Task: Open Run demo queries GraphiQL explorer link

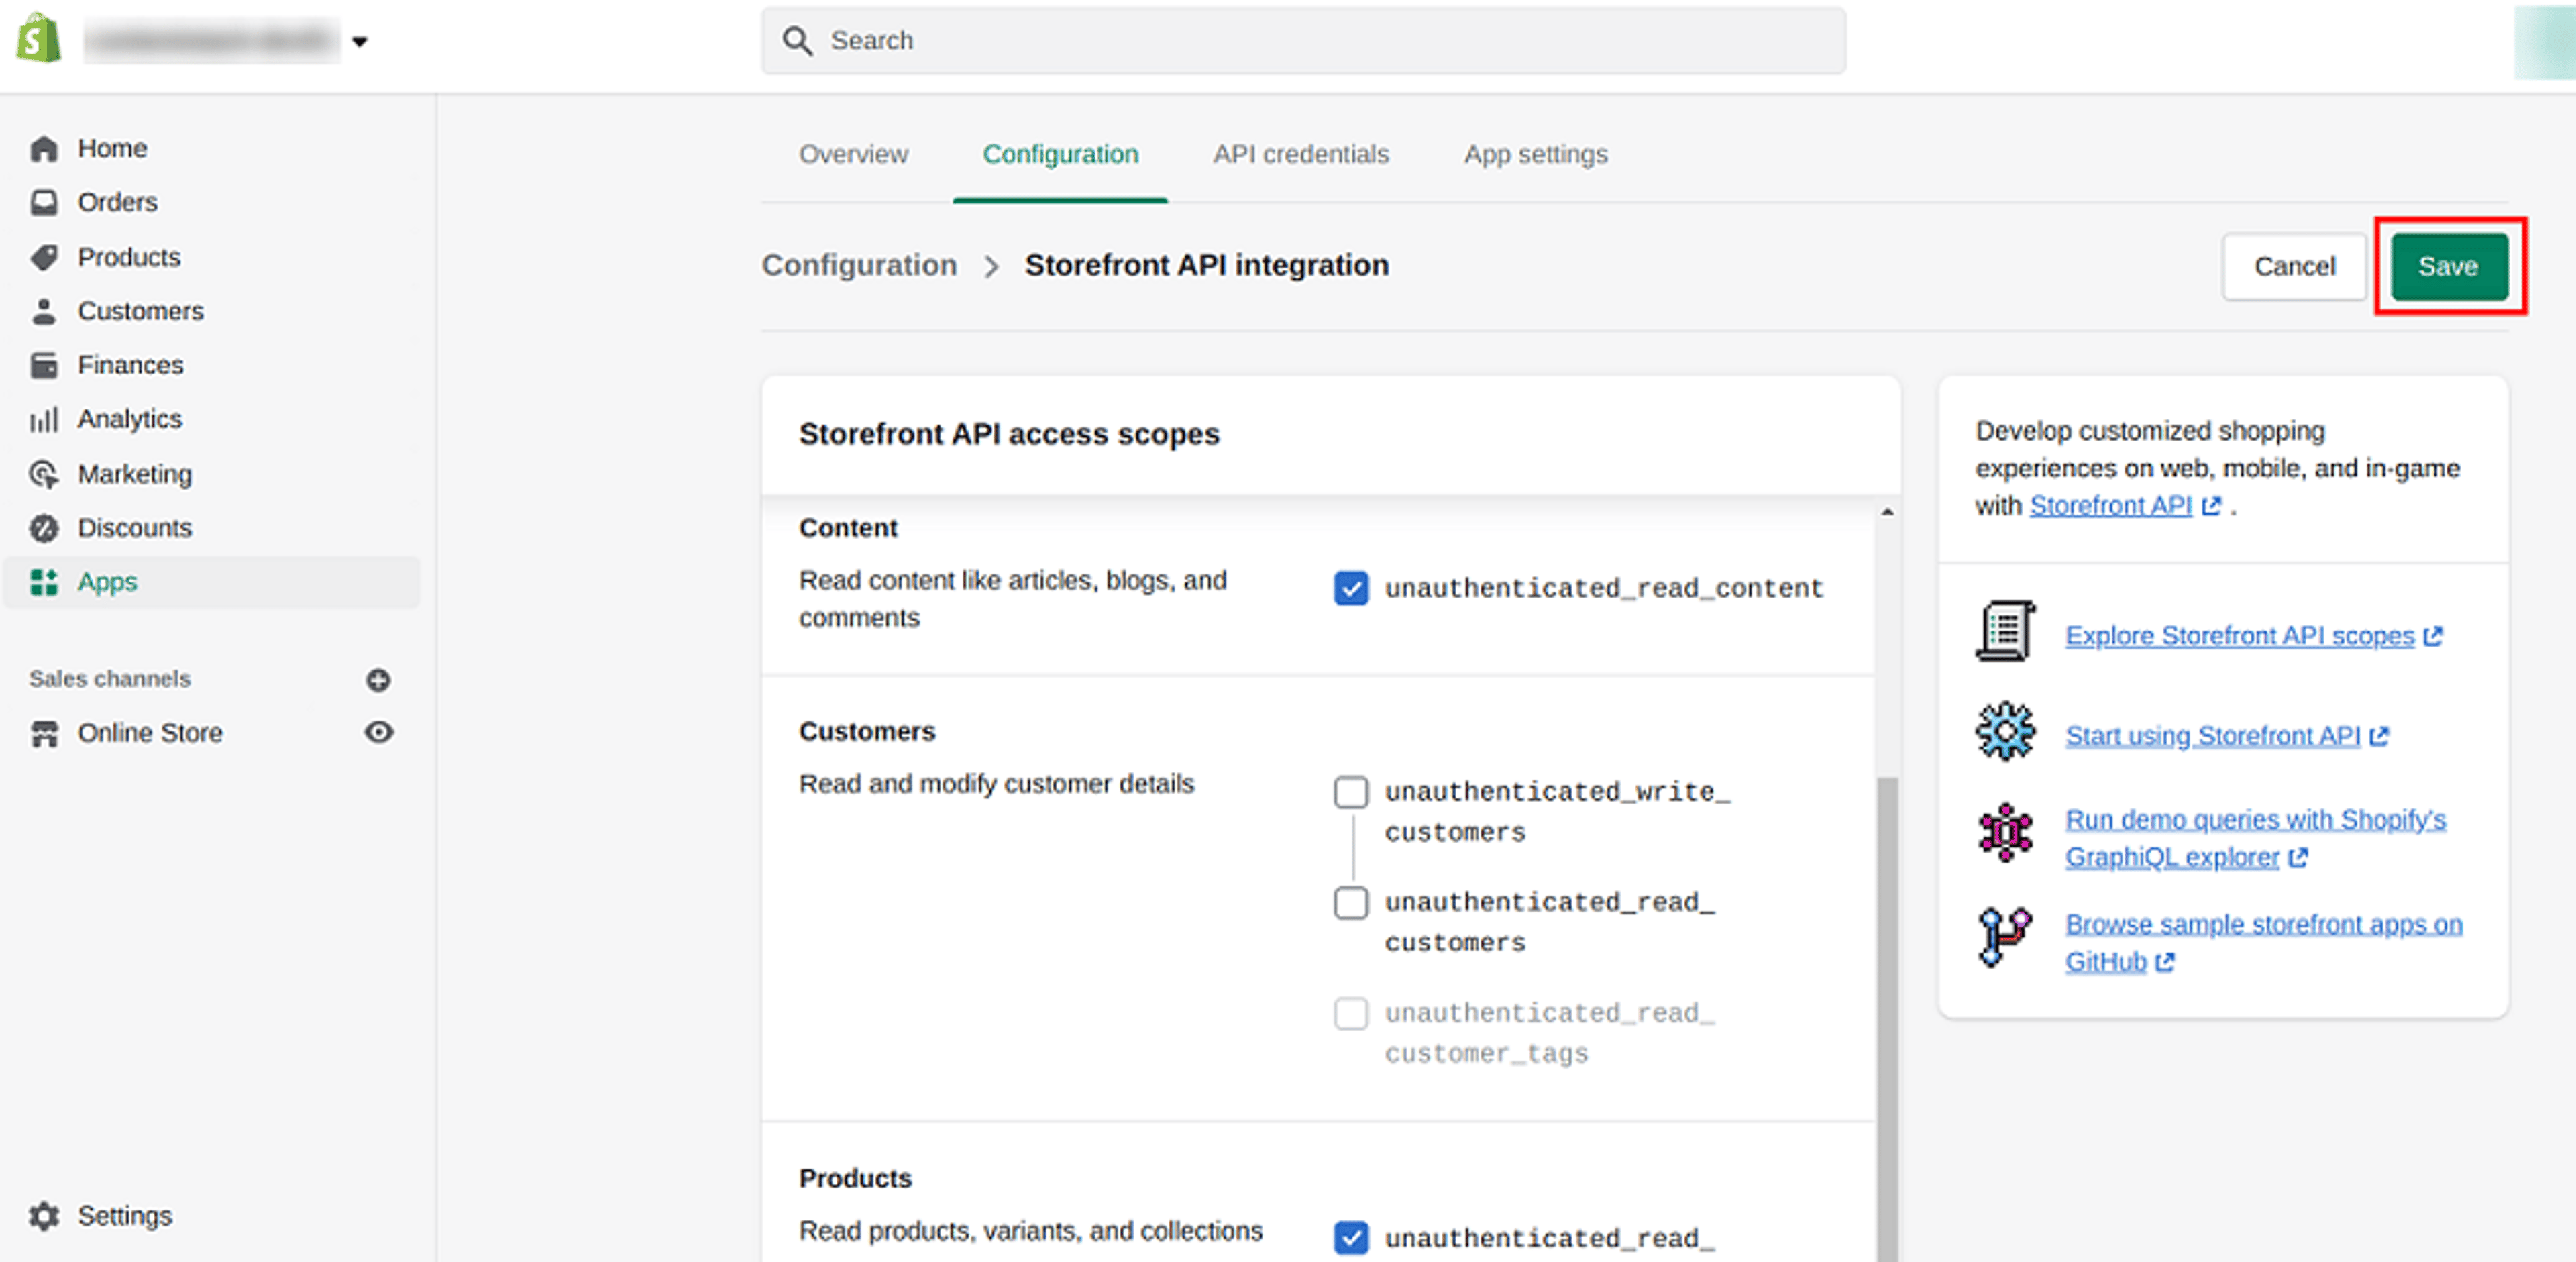Action: click(x=2256, y=839)
